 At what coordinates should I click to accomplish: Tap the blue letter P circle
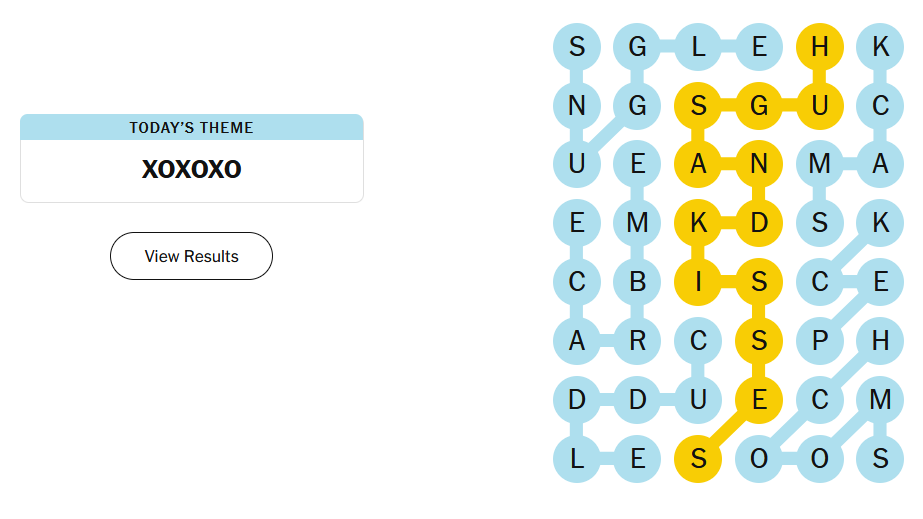tap(820, 341)
